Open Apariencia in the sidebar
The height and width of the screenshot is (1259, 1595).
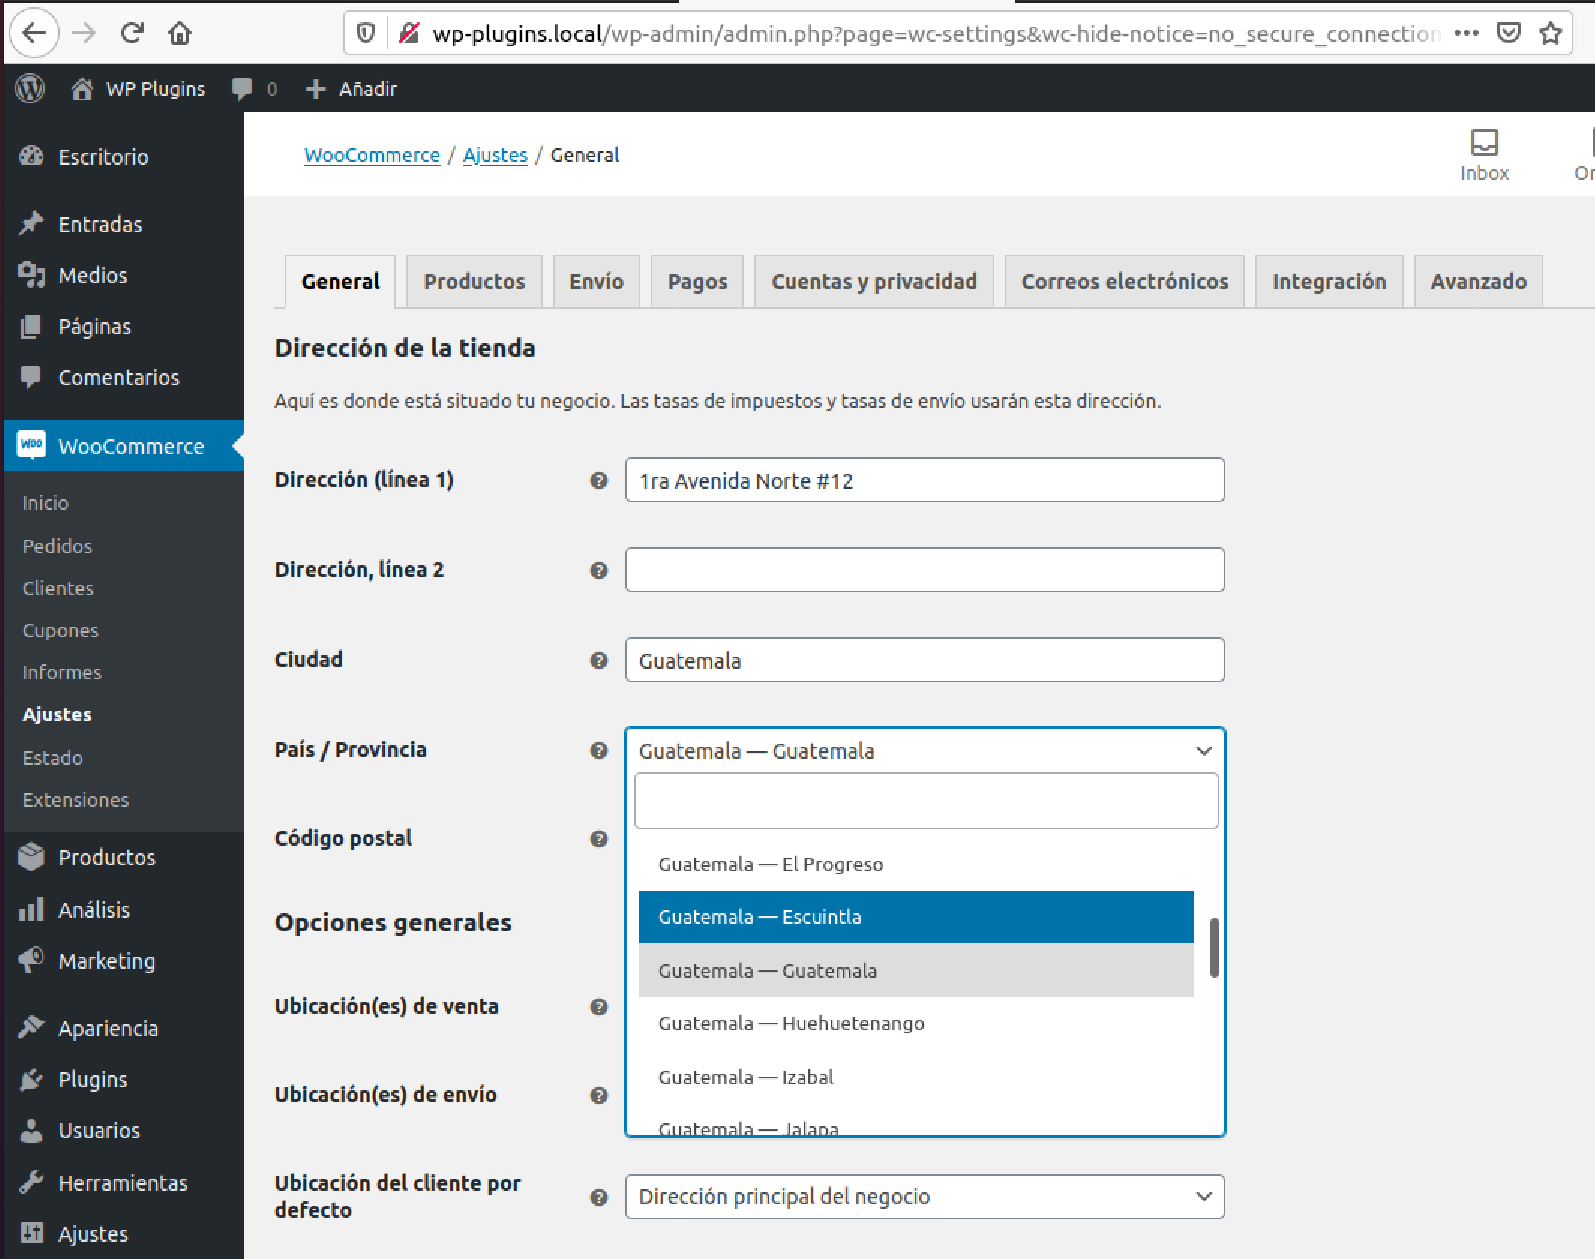coord(124,1028)
